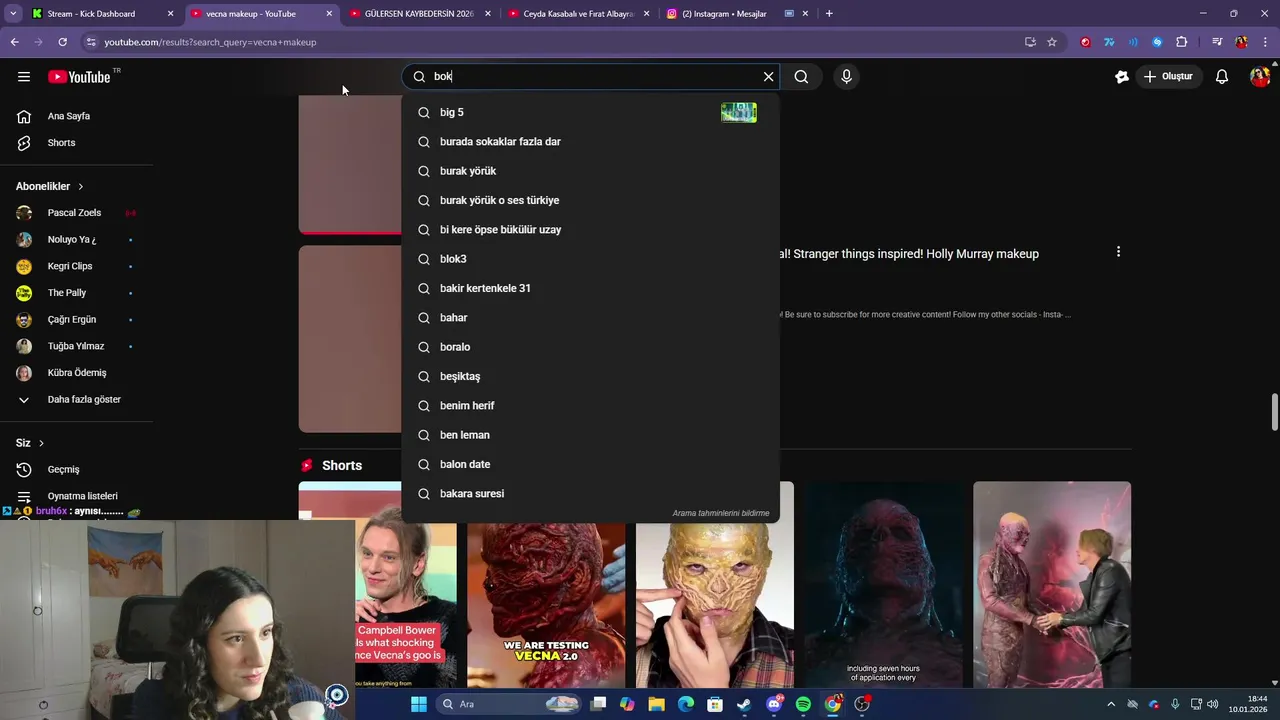Image resolution: width=1280 pixels, height=720 pixels.
Task: Switch to Ceyda Kasabalı ve Fırat tab
Action: [x=579, y=14]
